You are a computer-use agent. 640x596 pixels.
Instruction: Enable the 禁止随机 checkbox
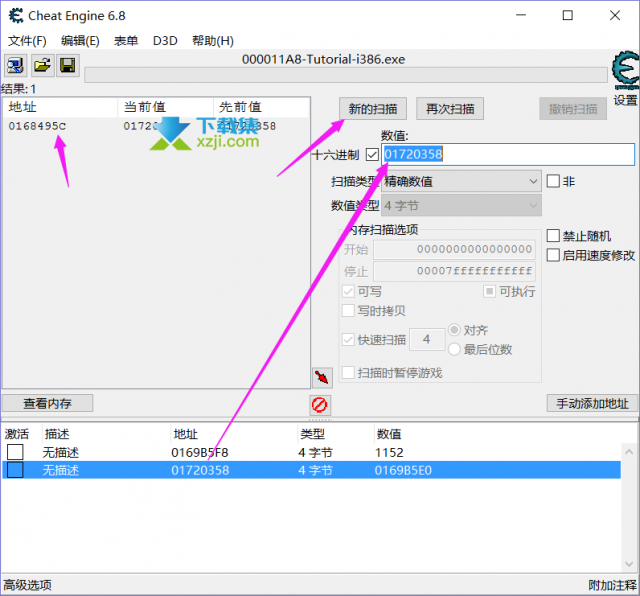pyautogui.click(x=553, y=236)
